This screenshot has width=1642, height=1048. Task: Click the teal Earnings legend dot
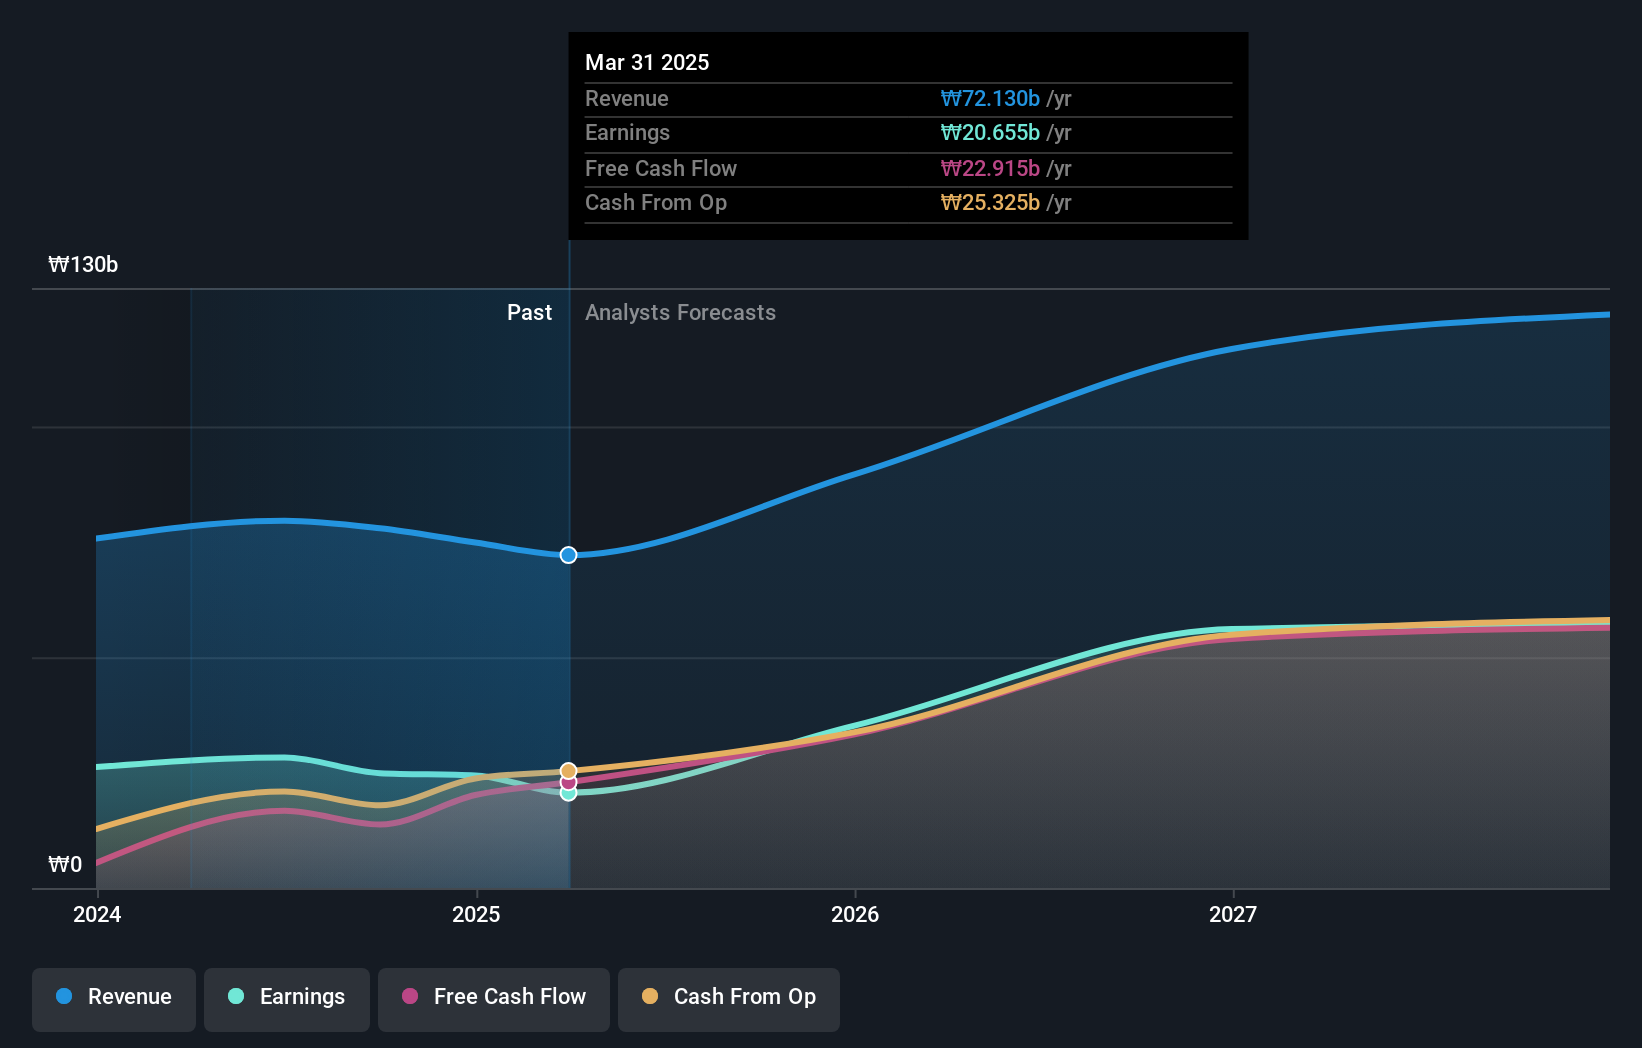pos(235,997)
